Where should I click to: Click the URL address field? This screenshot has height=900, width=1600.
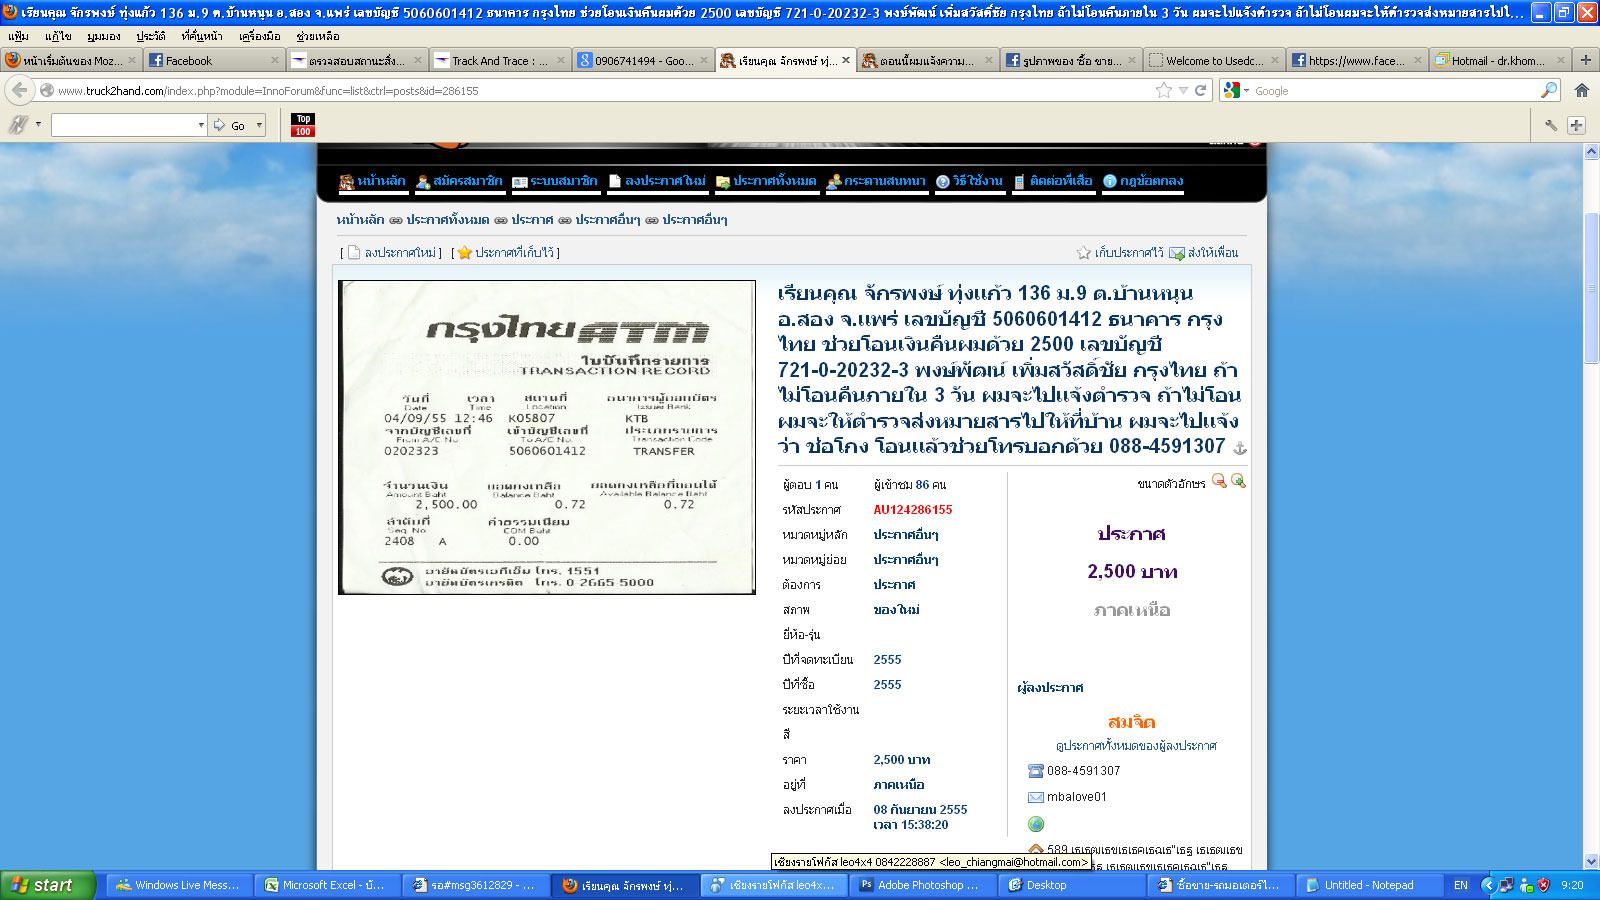click(600, 90)
